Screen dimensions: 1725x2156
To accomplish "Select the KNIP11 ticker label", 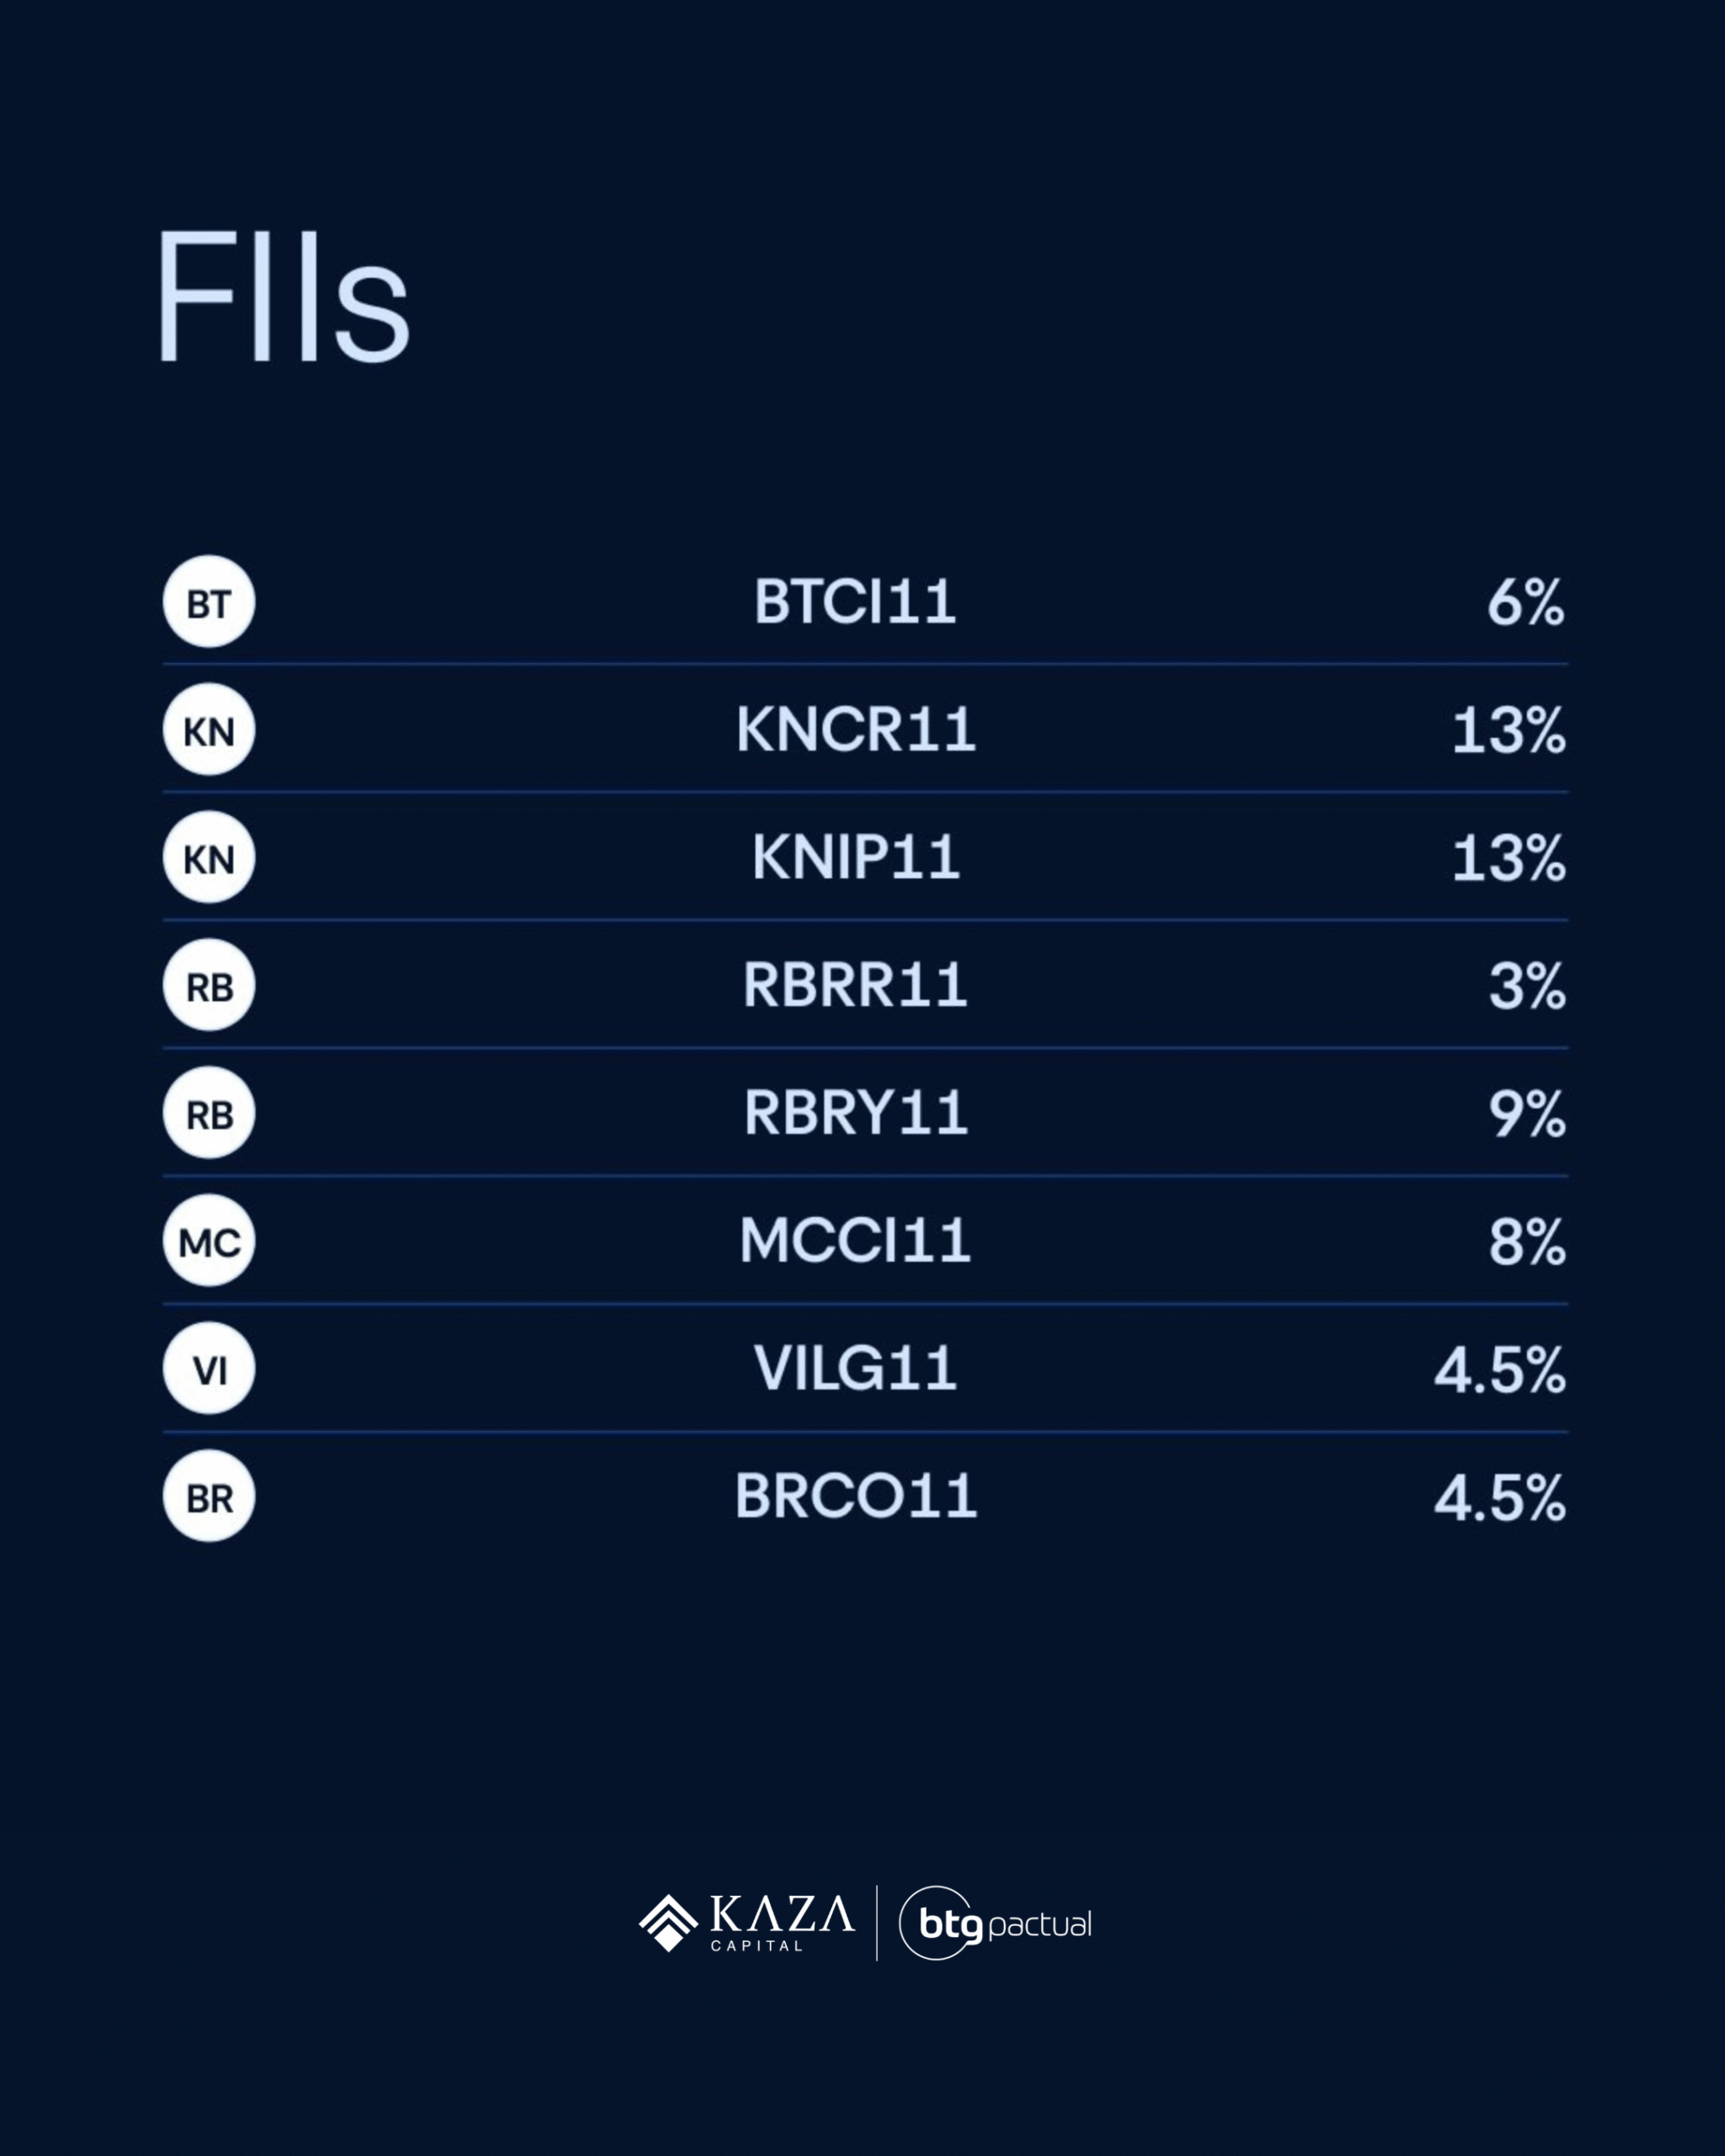I will pyautogui.click(x=855, y=858).
